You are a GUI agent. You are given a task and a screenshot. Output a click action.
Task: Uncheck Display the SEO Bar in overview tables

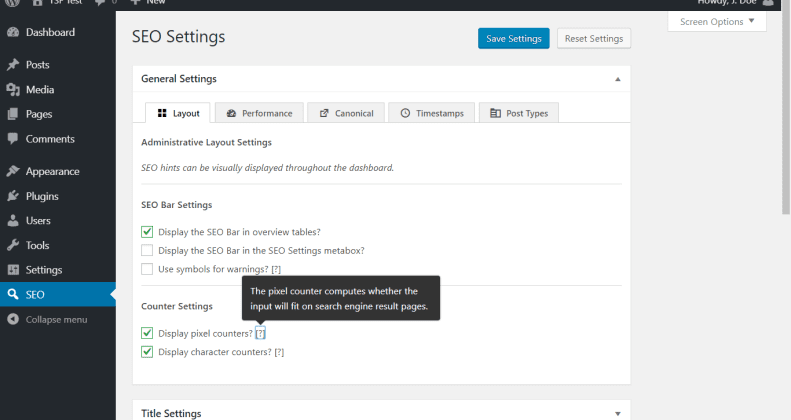point(147,232)
